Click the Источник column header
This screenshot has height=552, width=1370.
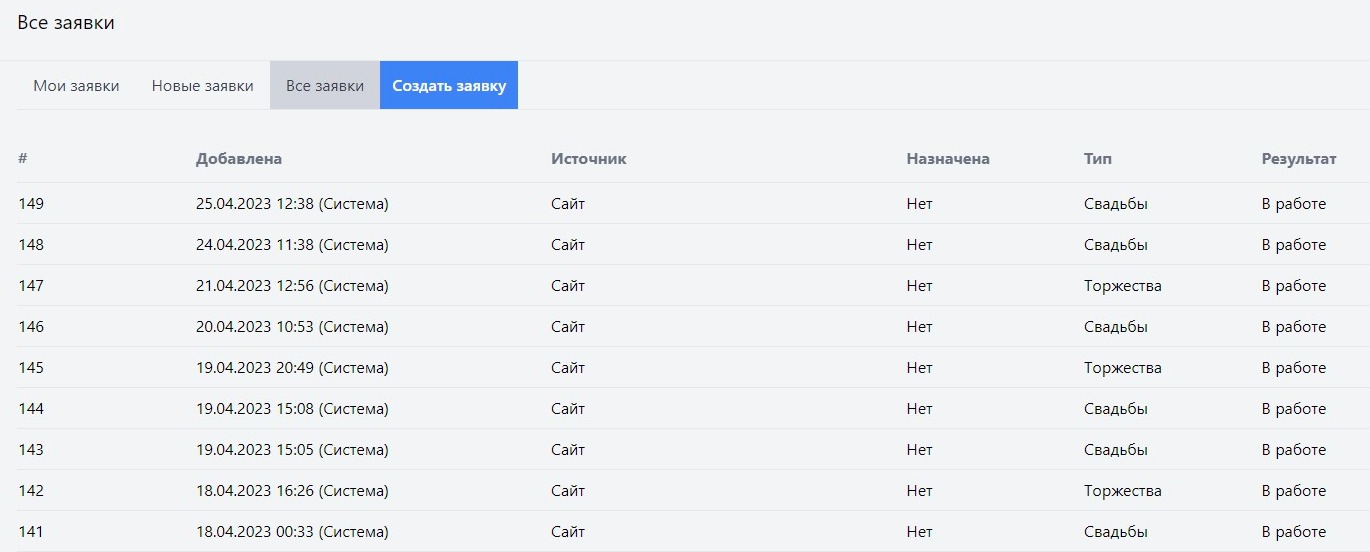(x=588, y=159)
